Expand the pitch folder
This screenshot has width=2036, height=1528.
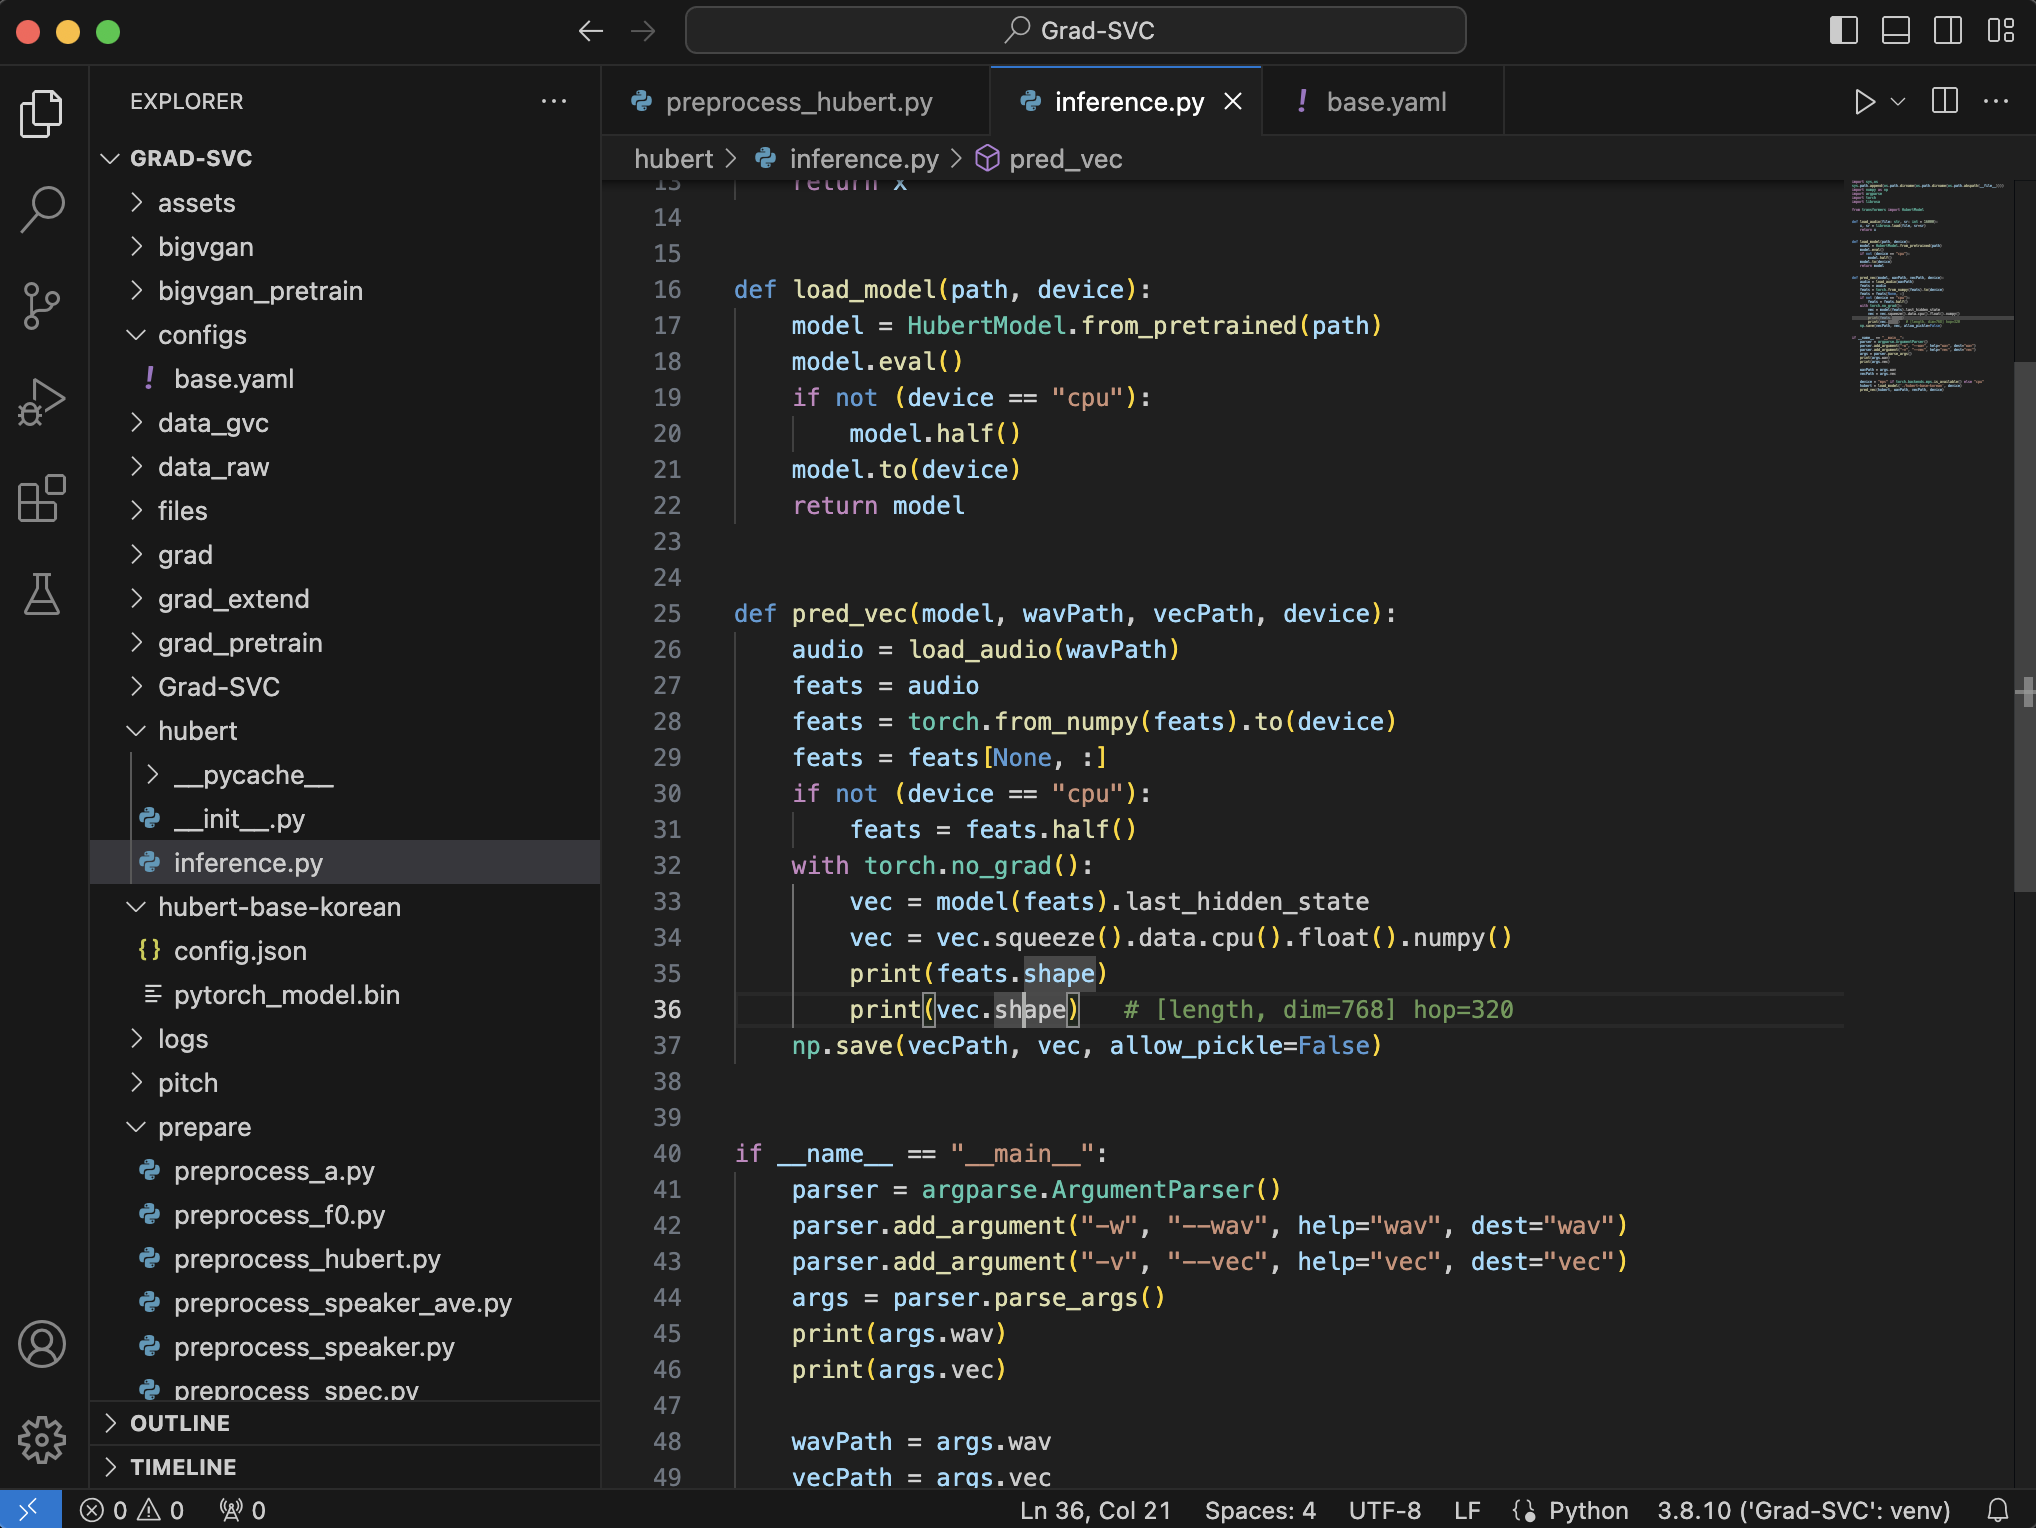(x=345, y=1082)
